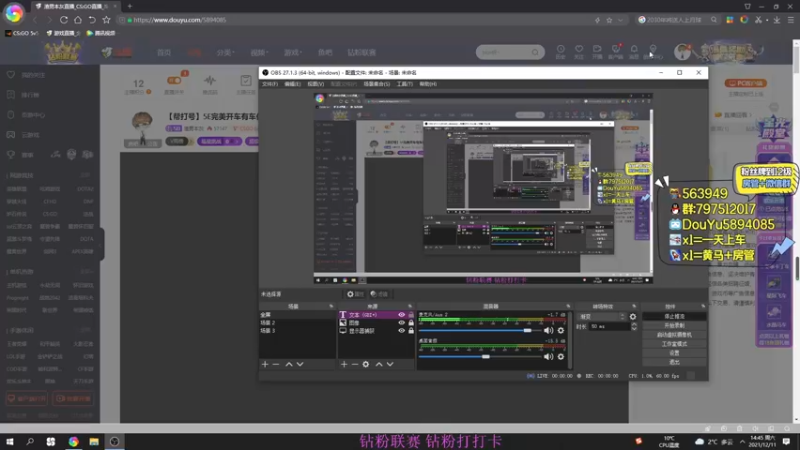This screenshot has width=800, height=450.
Task: Click the browser home icon
Action: pos(78,20)
